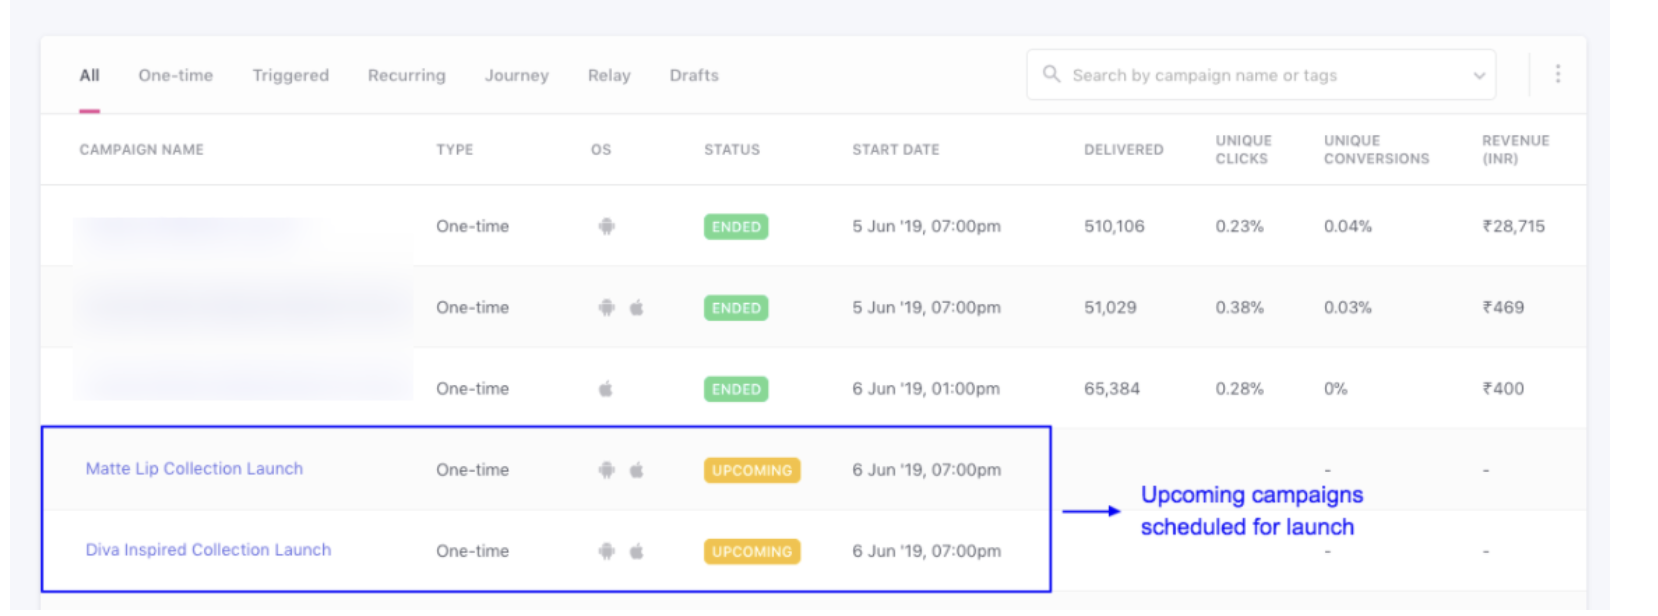Open Diva Inspired Collection Launch campaign
The image size is (1658, 616).
click(208, 550)
